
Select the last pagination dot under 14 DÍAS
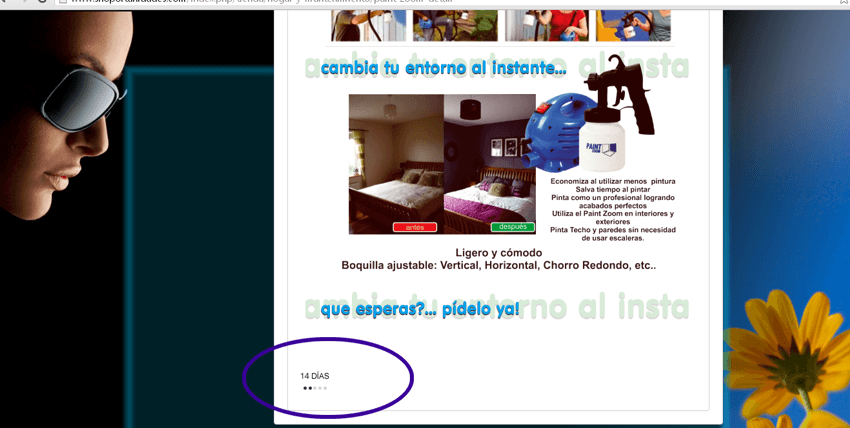(x=325, y=388)
